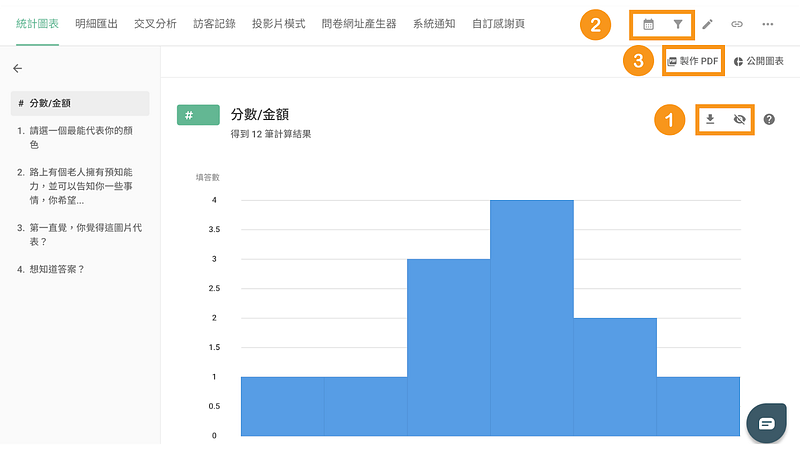Viewport: 800px width, 450px height.
Task: Click the 填答數 axis label
Action: pyautogui.click(x=208, y=178)
